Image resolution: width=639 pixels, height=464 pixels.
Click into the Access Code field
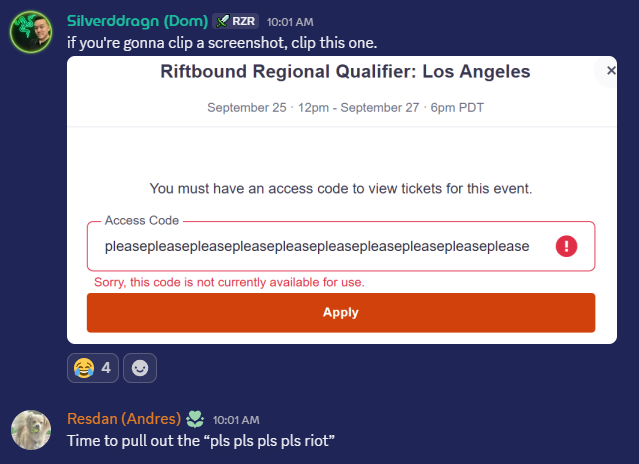pyautogui.click(x=341, y=246)
